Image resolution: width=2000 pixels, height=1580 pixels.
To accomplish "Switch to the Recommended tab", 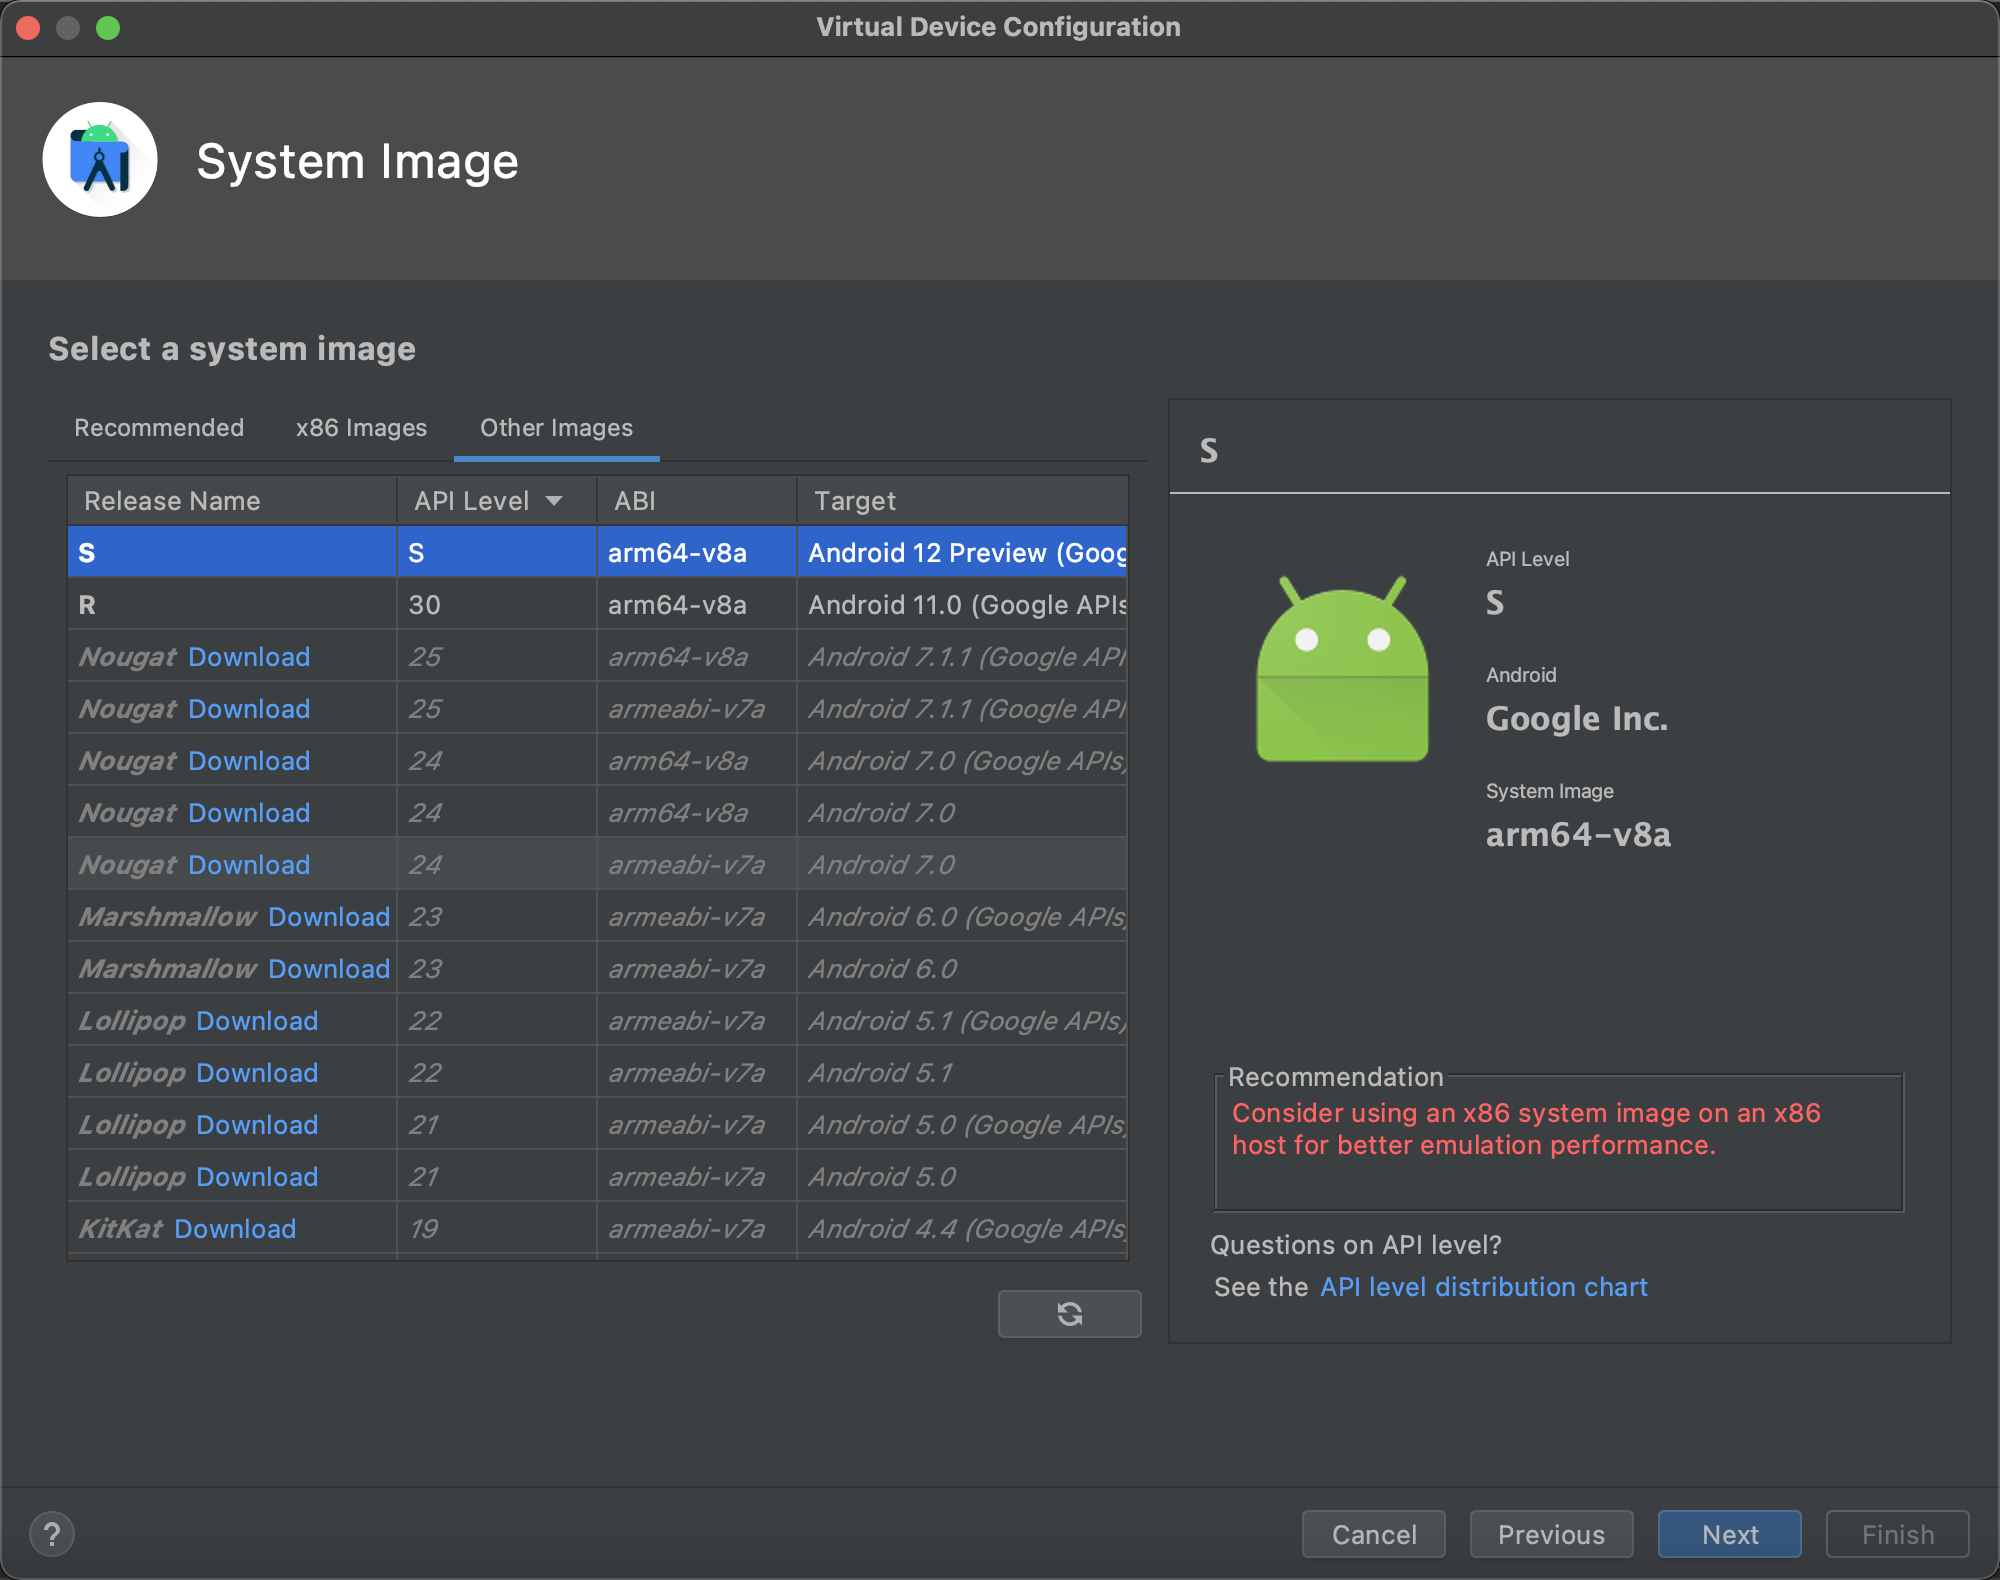I will pos(158,428).
